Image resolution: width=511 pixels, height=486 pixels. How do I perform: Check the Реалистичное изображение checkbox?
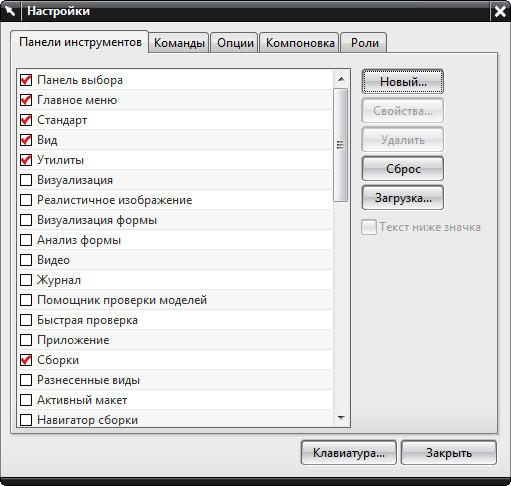pos(26,200)
